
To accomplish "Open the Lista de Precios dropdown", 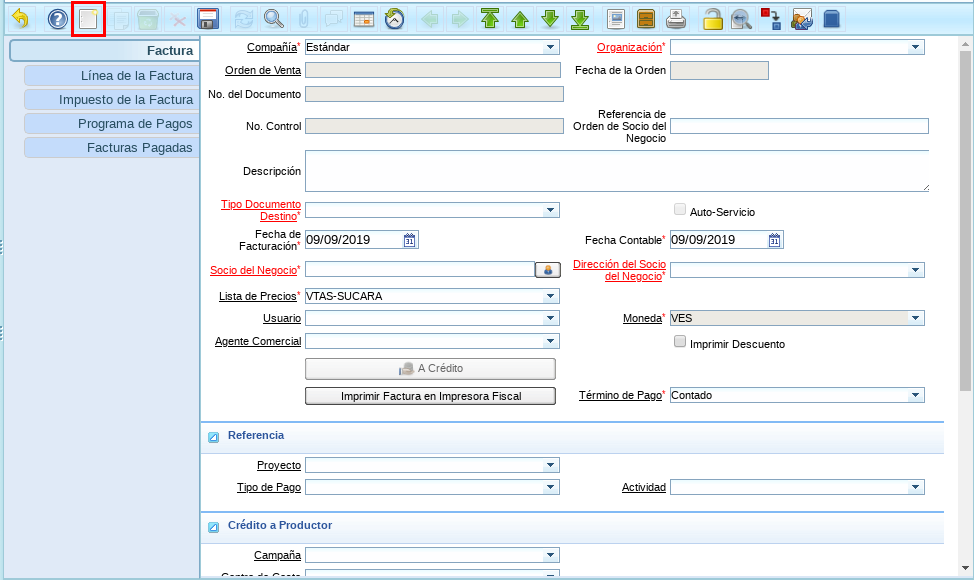I will coord(550,297).
